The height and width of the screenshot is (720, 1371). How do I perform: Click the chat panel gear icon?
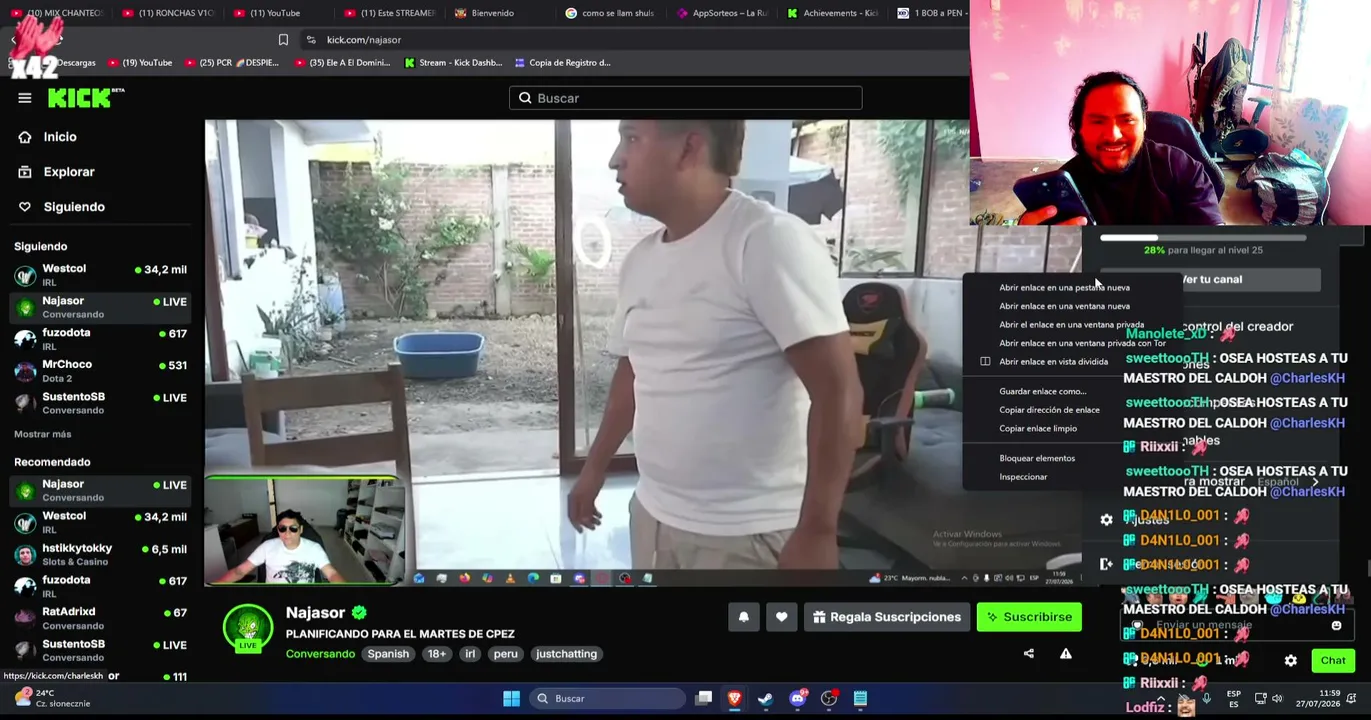coord(1106,520)
